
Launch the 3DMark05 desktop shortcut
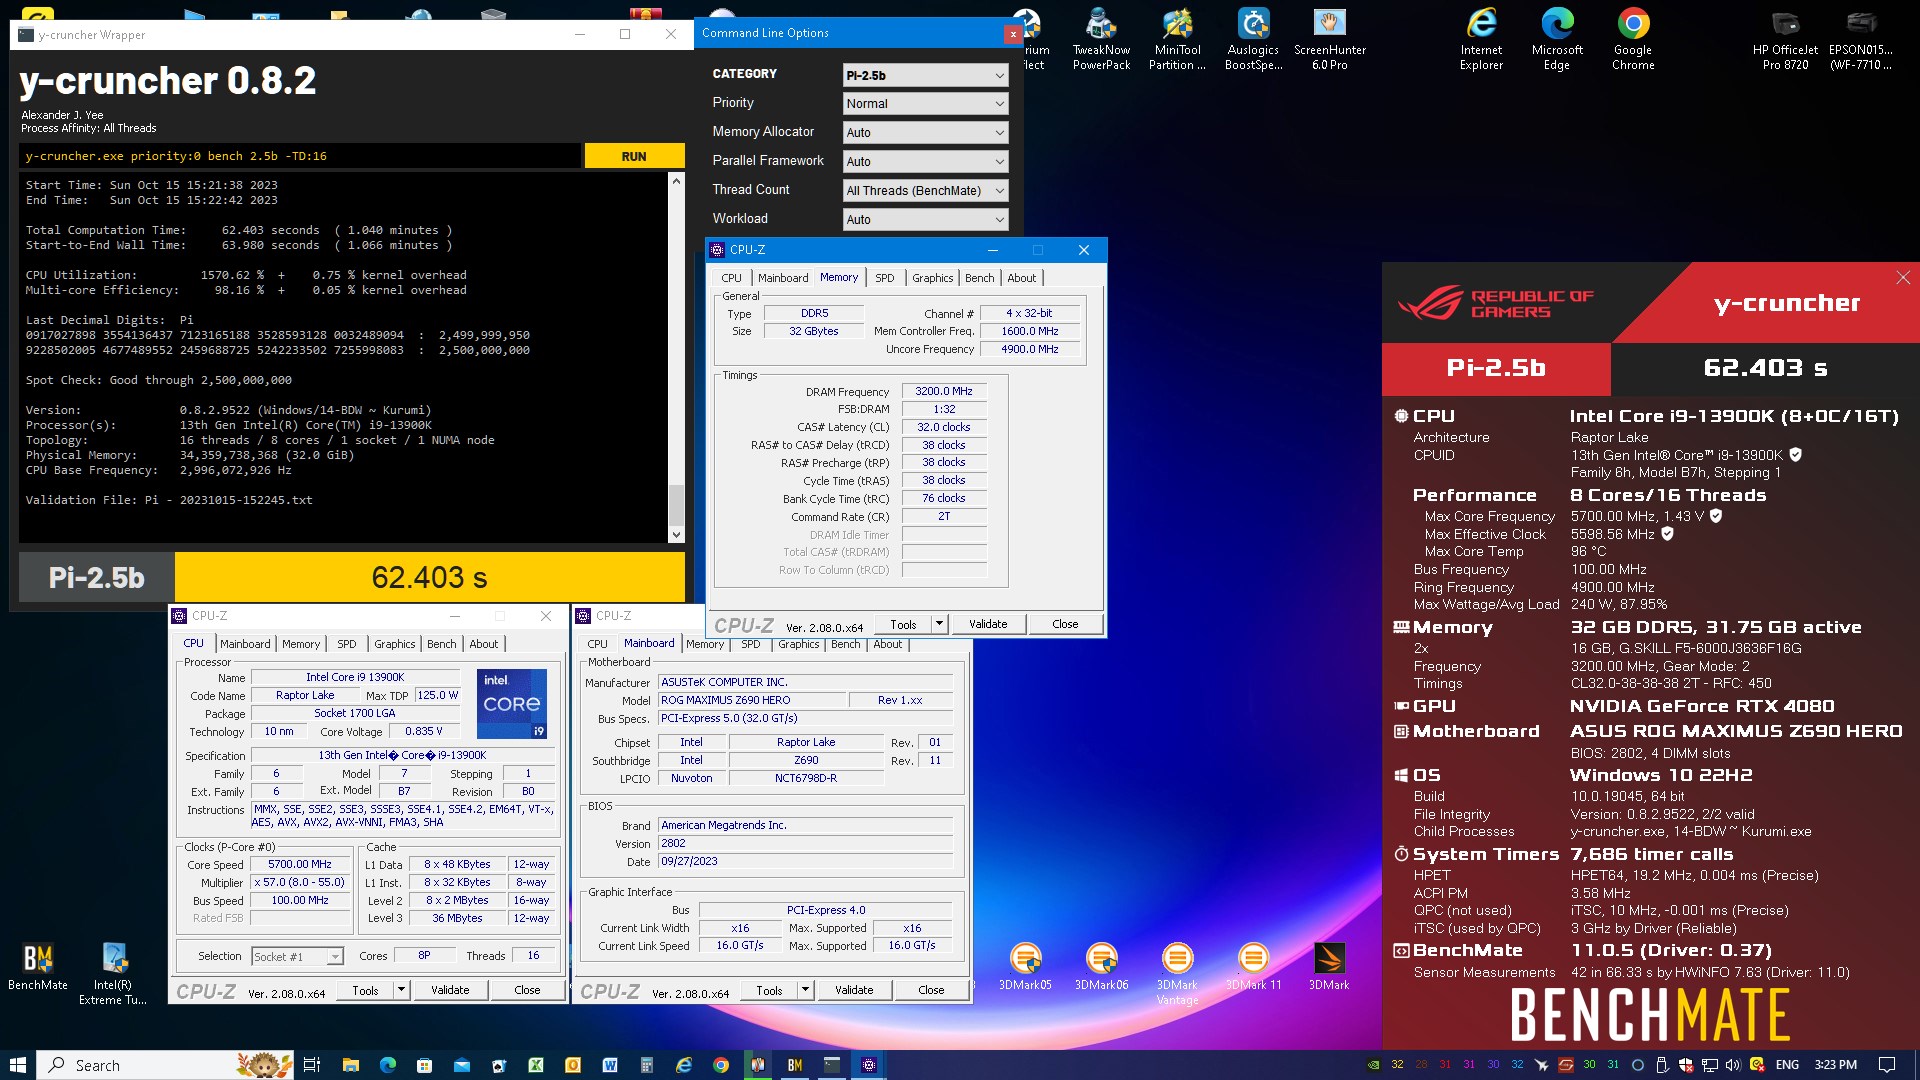pos(1025,966)
